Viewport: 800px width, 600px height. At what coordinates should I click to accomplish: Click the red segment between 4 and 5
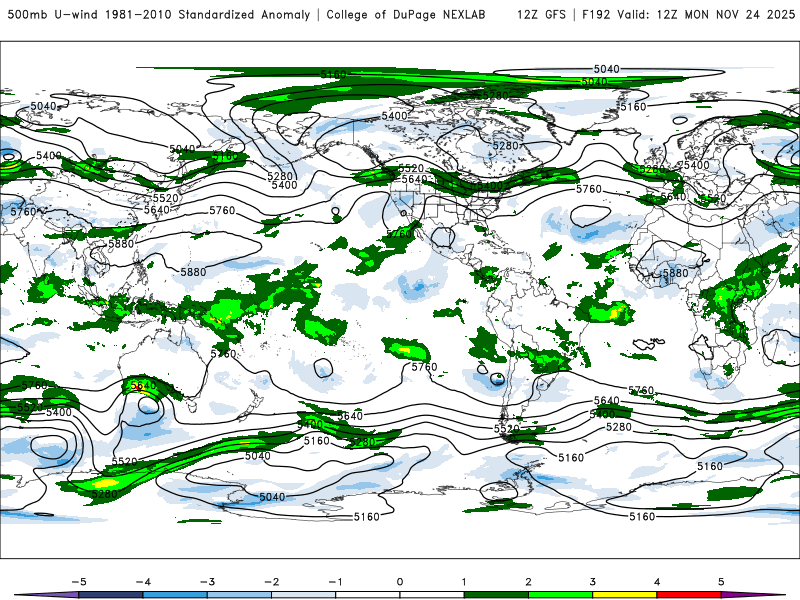coord(689,595)
